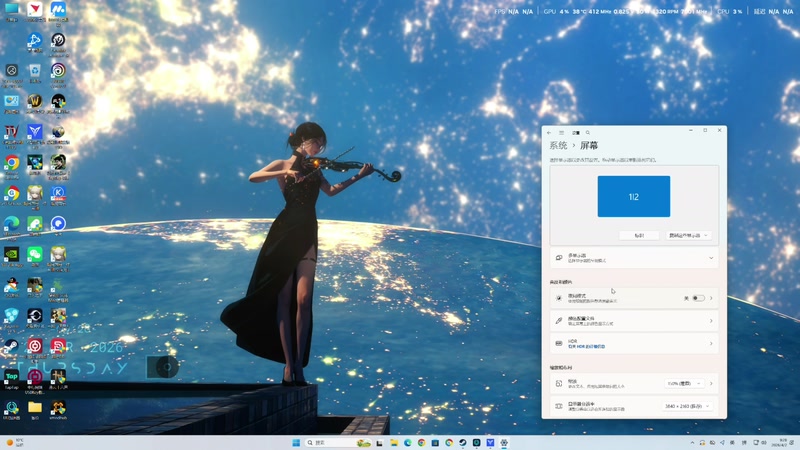Image resolution: width=800 pixels, height=450 pixels.
Task: Switch to Settings gear on the taskbar
Action: click(x=504, y=443)
